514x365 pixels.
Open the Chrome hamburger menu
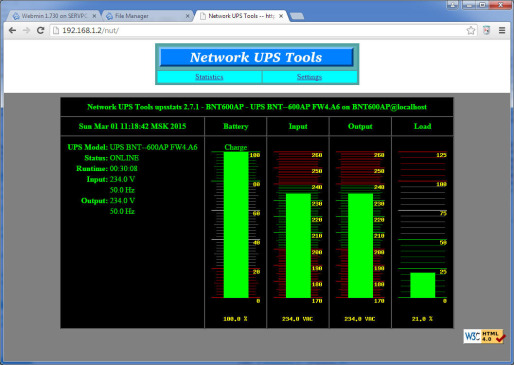pos(502,30)
